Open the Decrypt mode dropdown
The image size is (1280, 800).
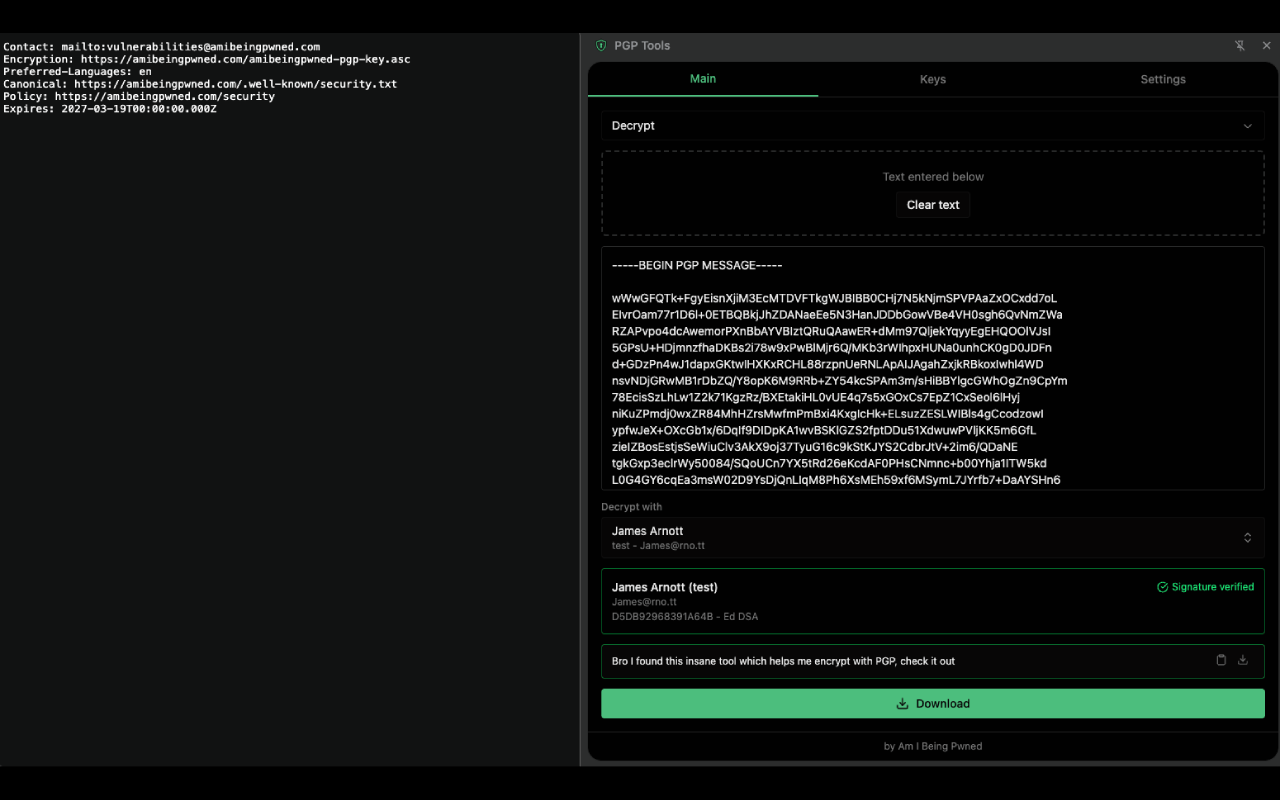click(x=932, y=125)
